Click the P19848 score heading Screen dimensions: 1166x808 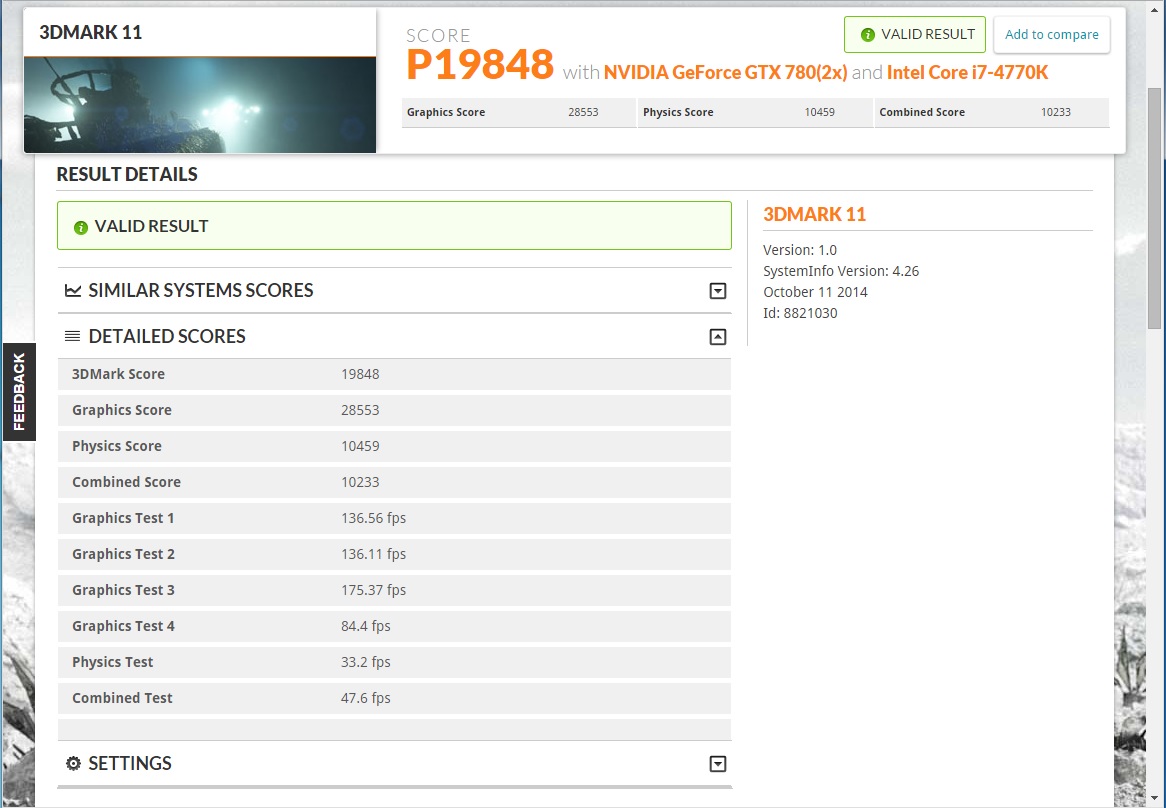[480, 65]
